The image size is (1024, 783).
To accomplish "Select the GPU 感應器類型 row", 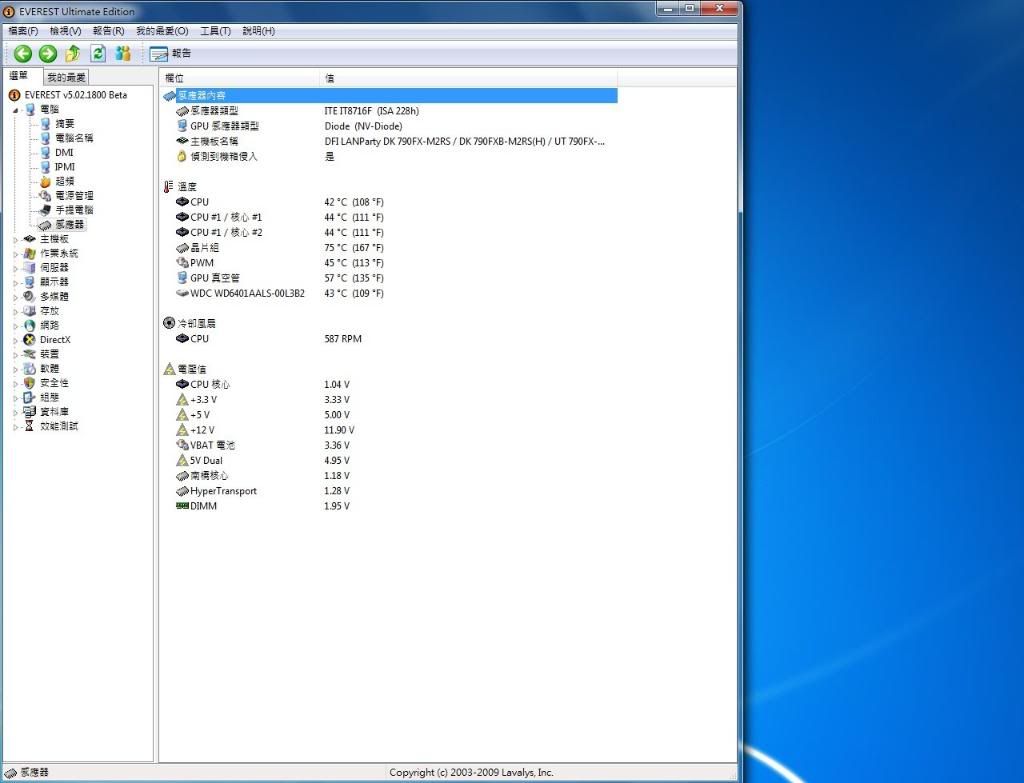I will point(390,126).
